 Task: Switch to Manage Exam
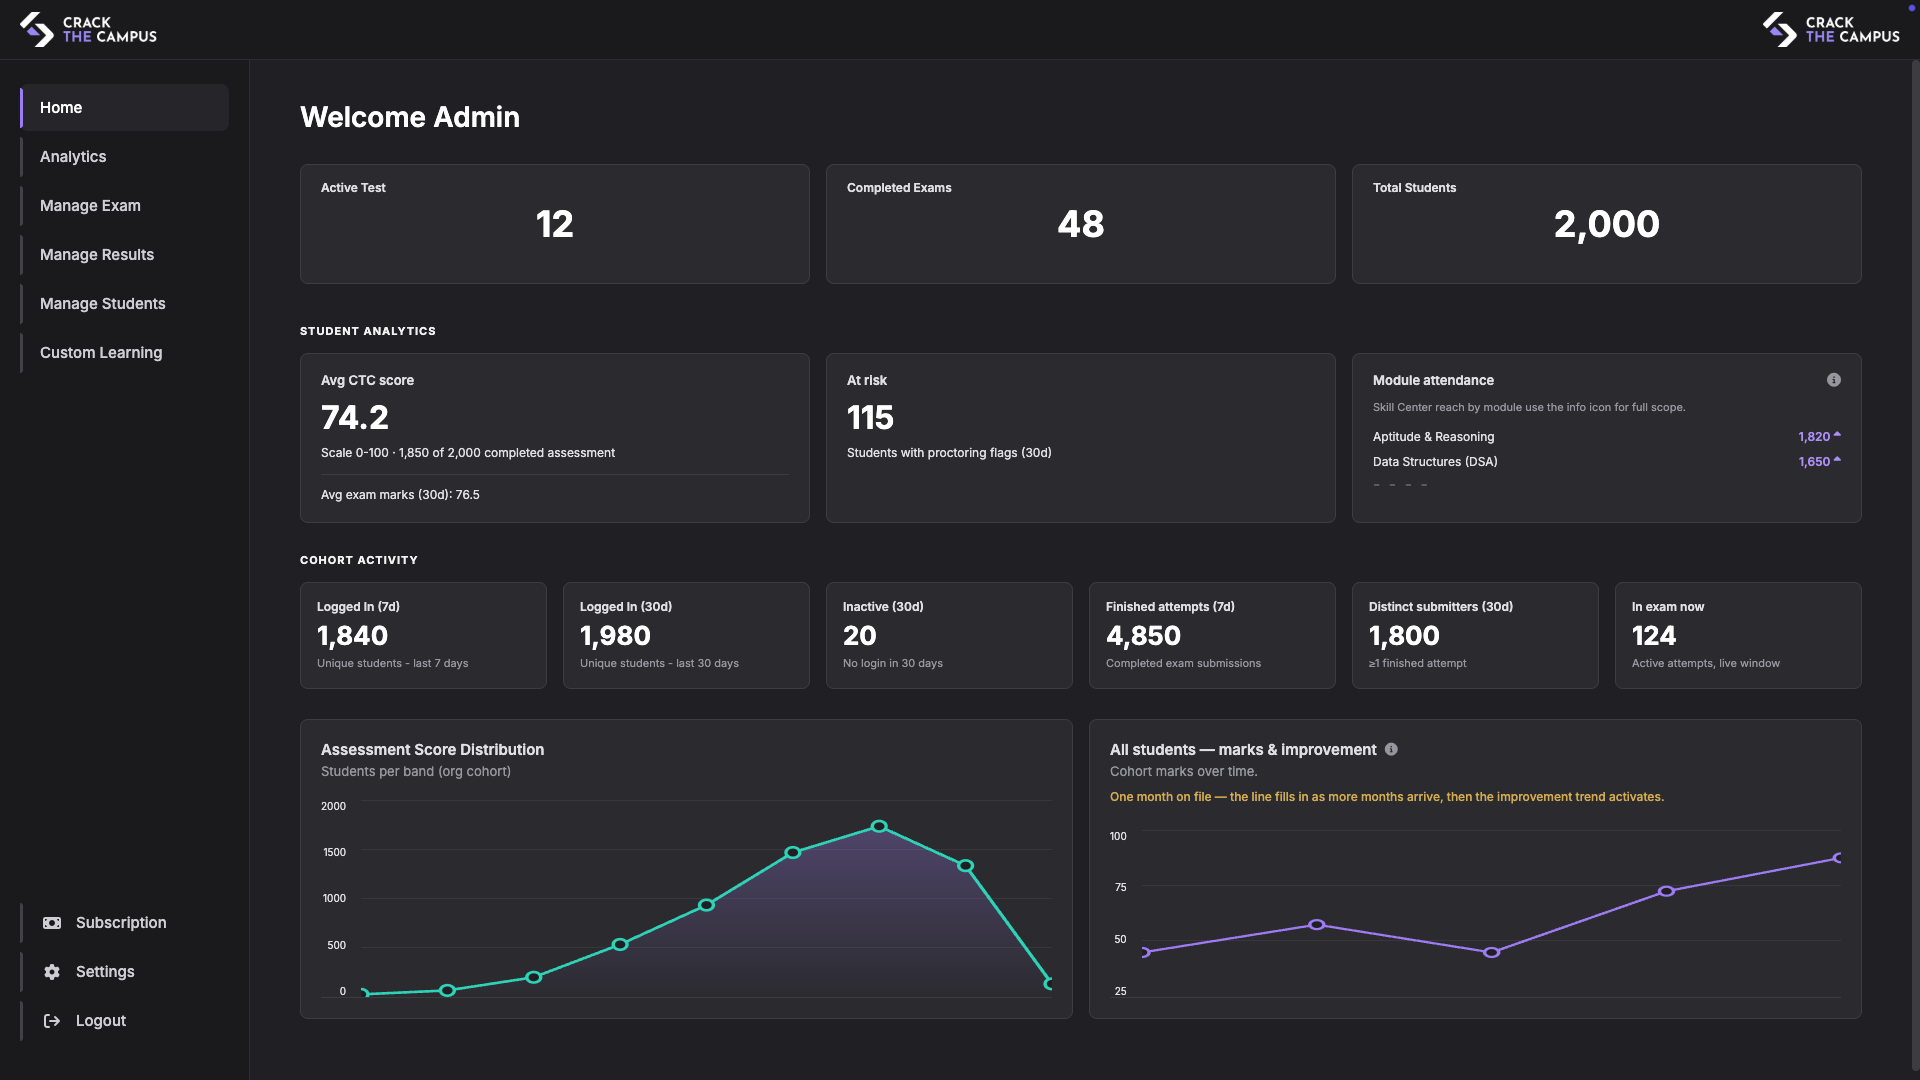[90, 205]
